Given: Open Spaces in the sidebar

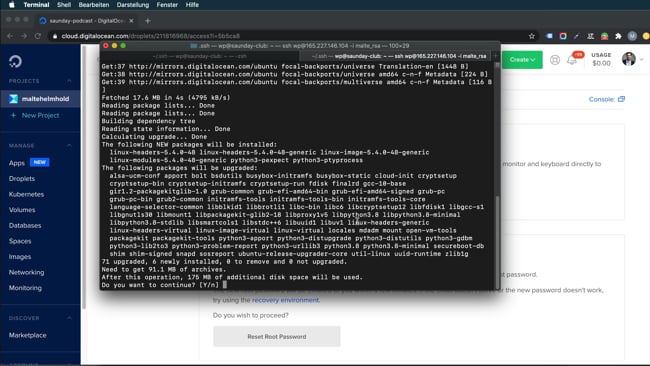Looking at the screenshot, I should [20, 241].
